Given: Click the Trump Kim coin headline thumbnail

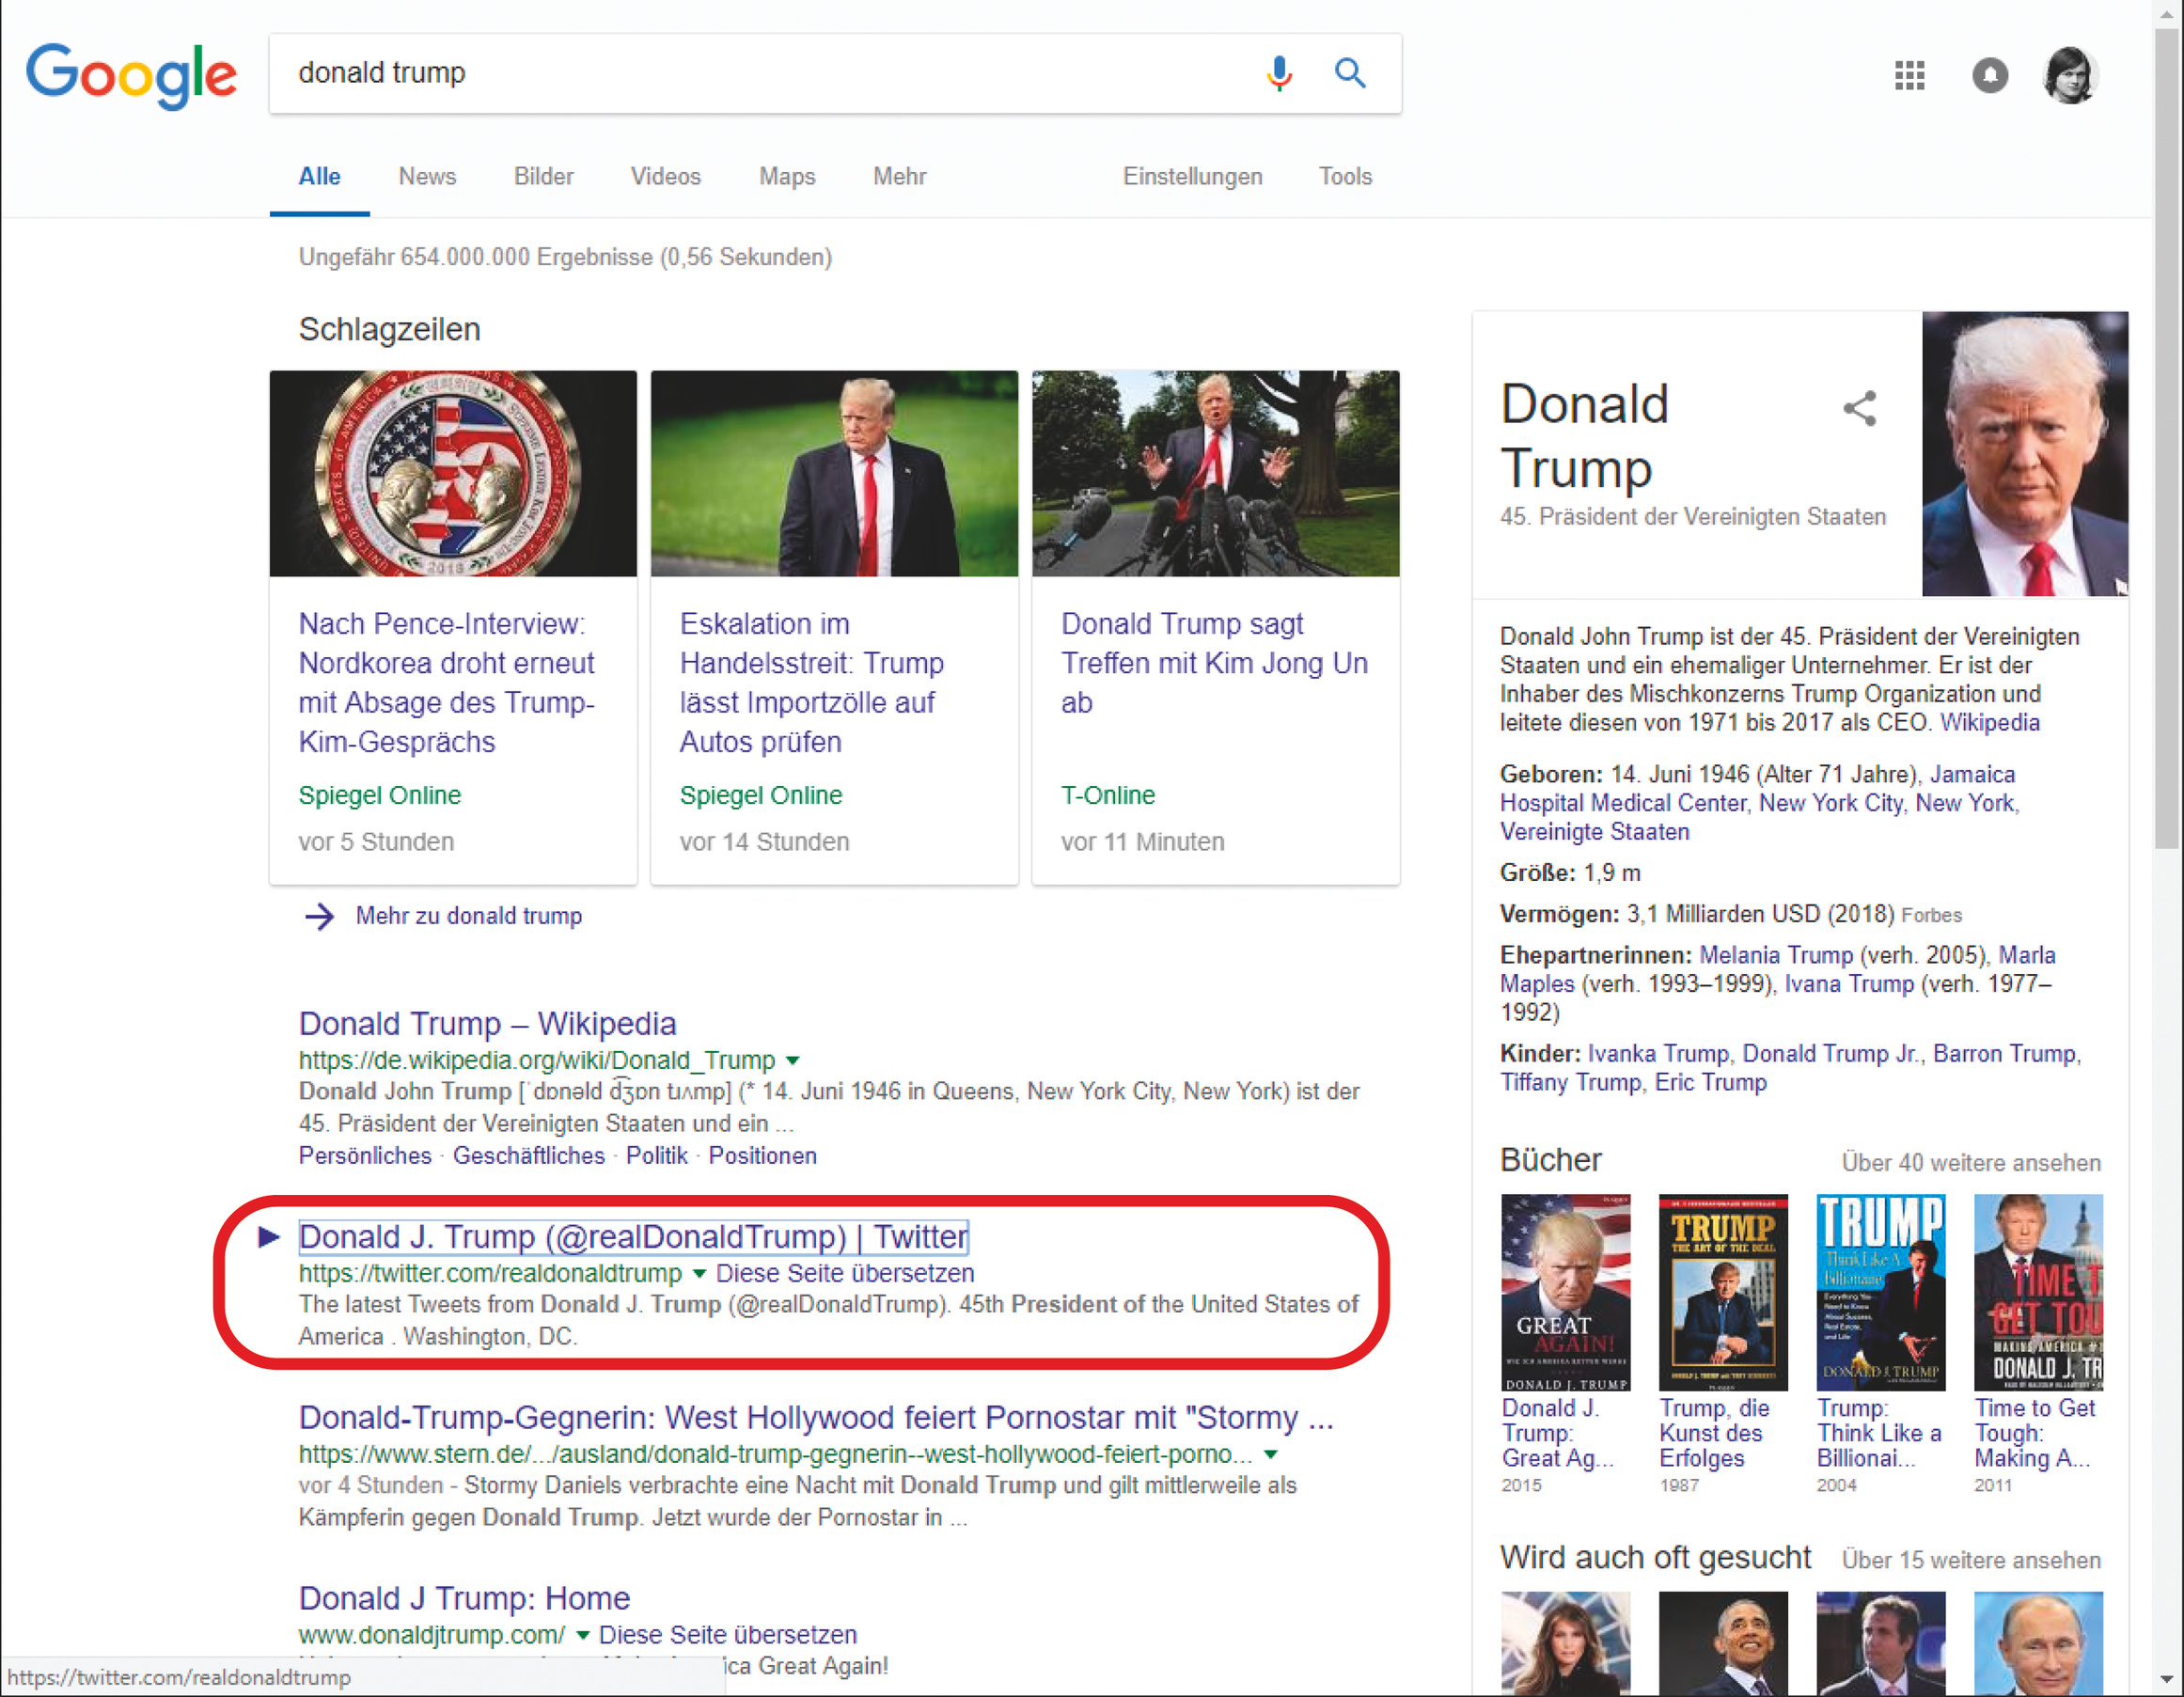Looking at the screenshot, I should pyautogui.click(x=452, y=473).
